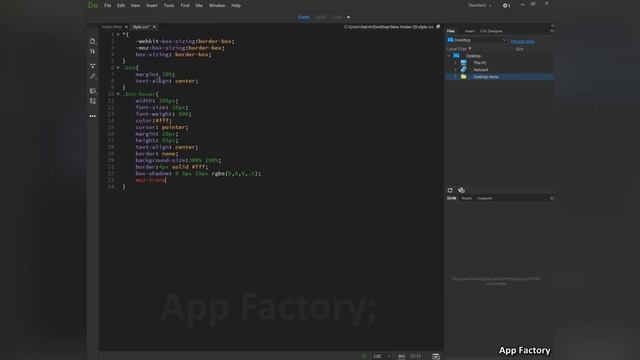Screen dimensions: 640x360
Task: Click the Apply Comment toolbar icon
Action: click(x=93, y=91)
